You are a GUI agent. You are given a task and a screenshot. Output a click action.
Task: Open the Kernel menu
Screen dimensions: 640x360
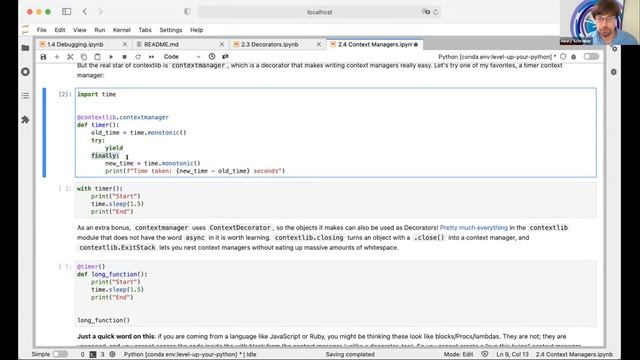[x=122, y=30]
